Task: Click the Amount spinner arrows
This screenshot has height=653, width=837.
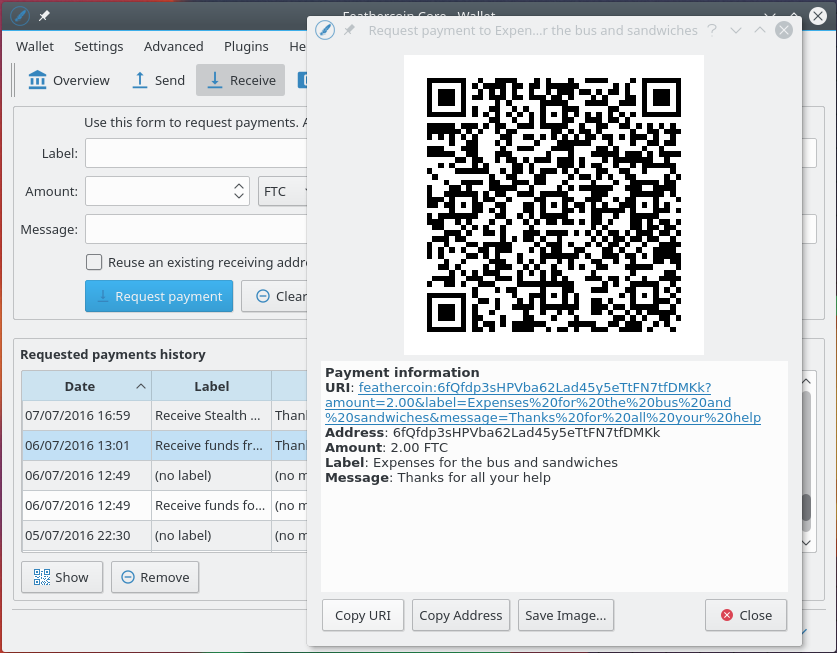Action: point(239,191)
